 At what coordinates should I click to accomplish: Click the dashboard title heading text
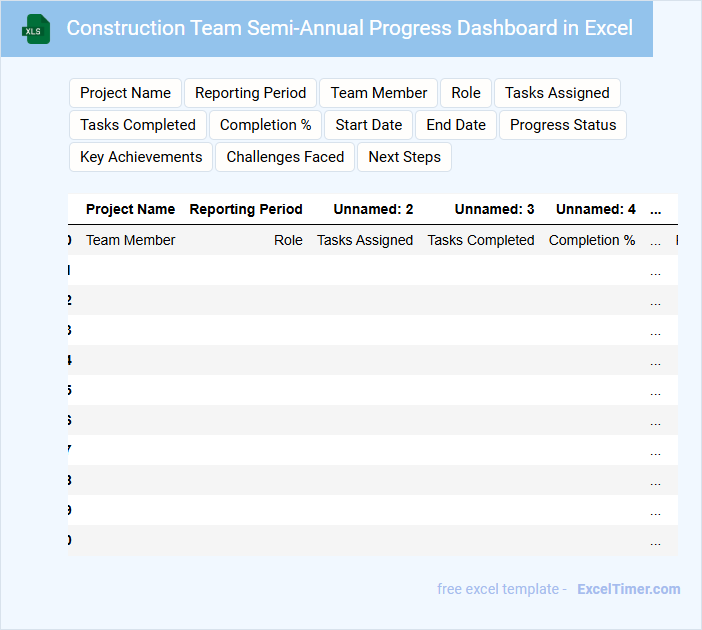(349, 28)
